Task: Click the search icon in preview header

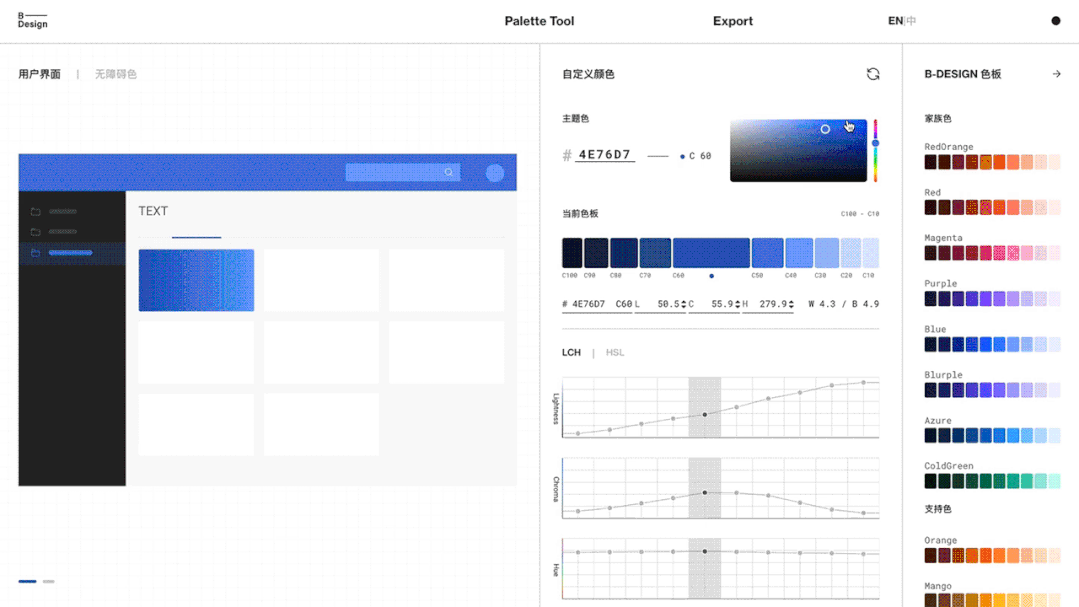Action: 449,173
